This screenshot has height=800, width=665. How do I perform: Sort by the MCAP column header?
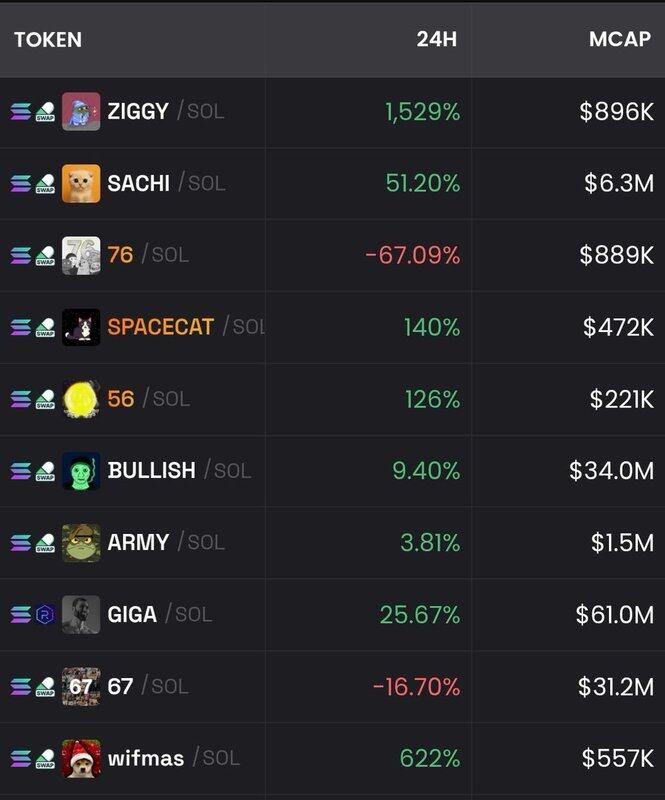pyautogui.click(x=620, y=40)
